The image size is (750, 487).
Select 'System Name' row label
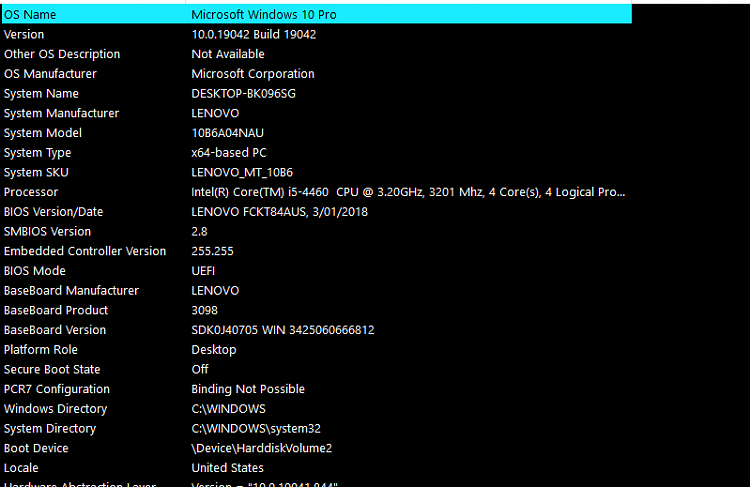tap(41, 94)
